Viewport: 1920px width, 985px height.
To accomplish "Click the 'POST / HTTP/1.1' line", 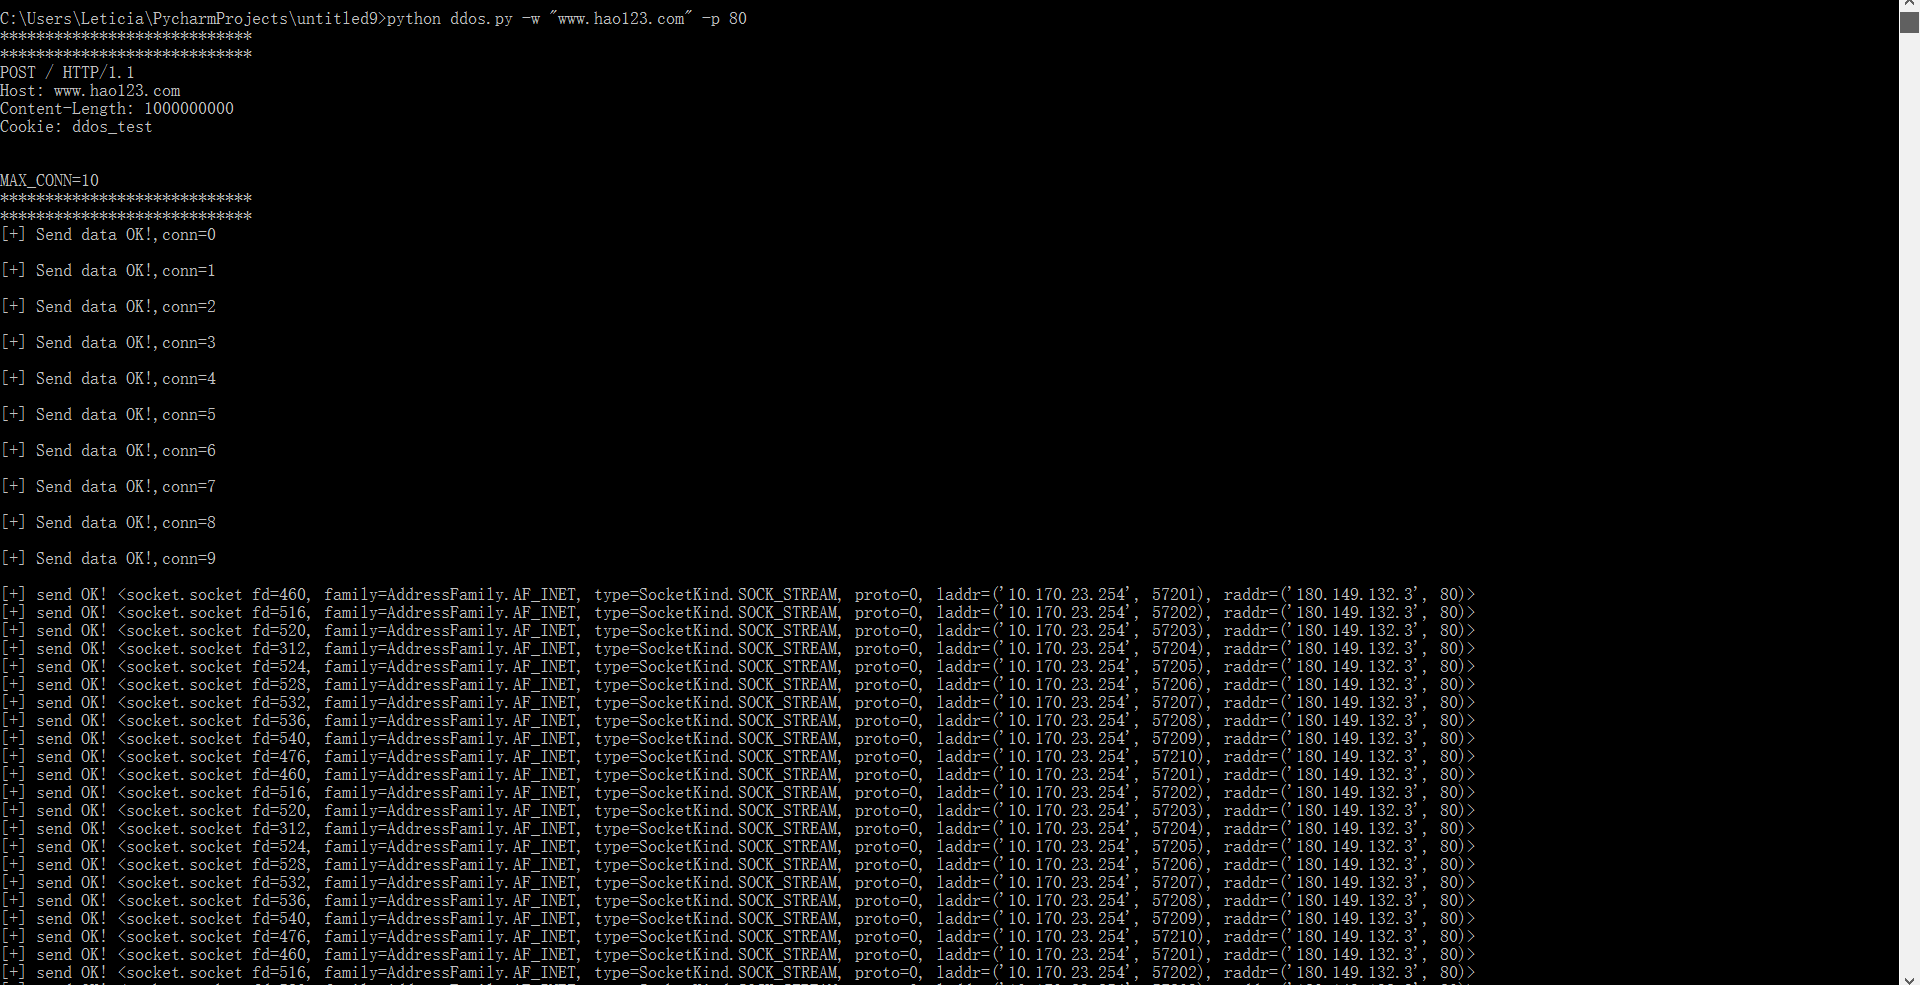I will pyautogui.click(x=67, y=73).
